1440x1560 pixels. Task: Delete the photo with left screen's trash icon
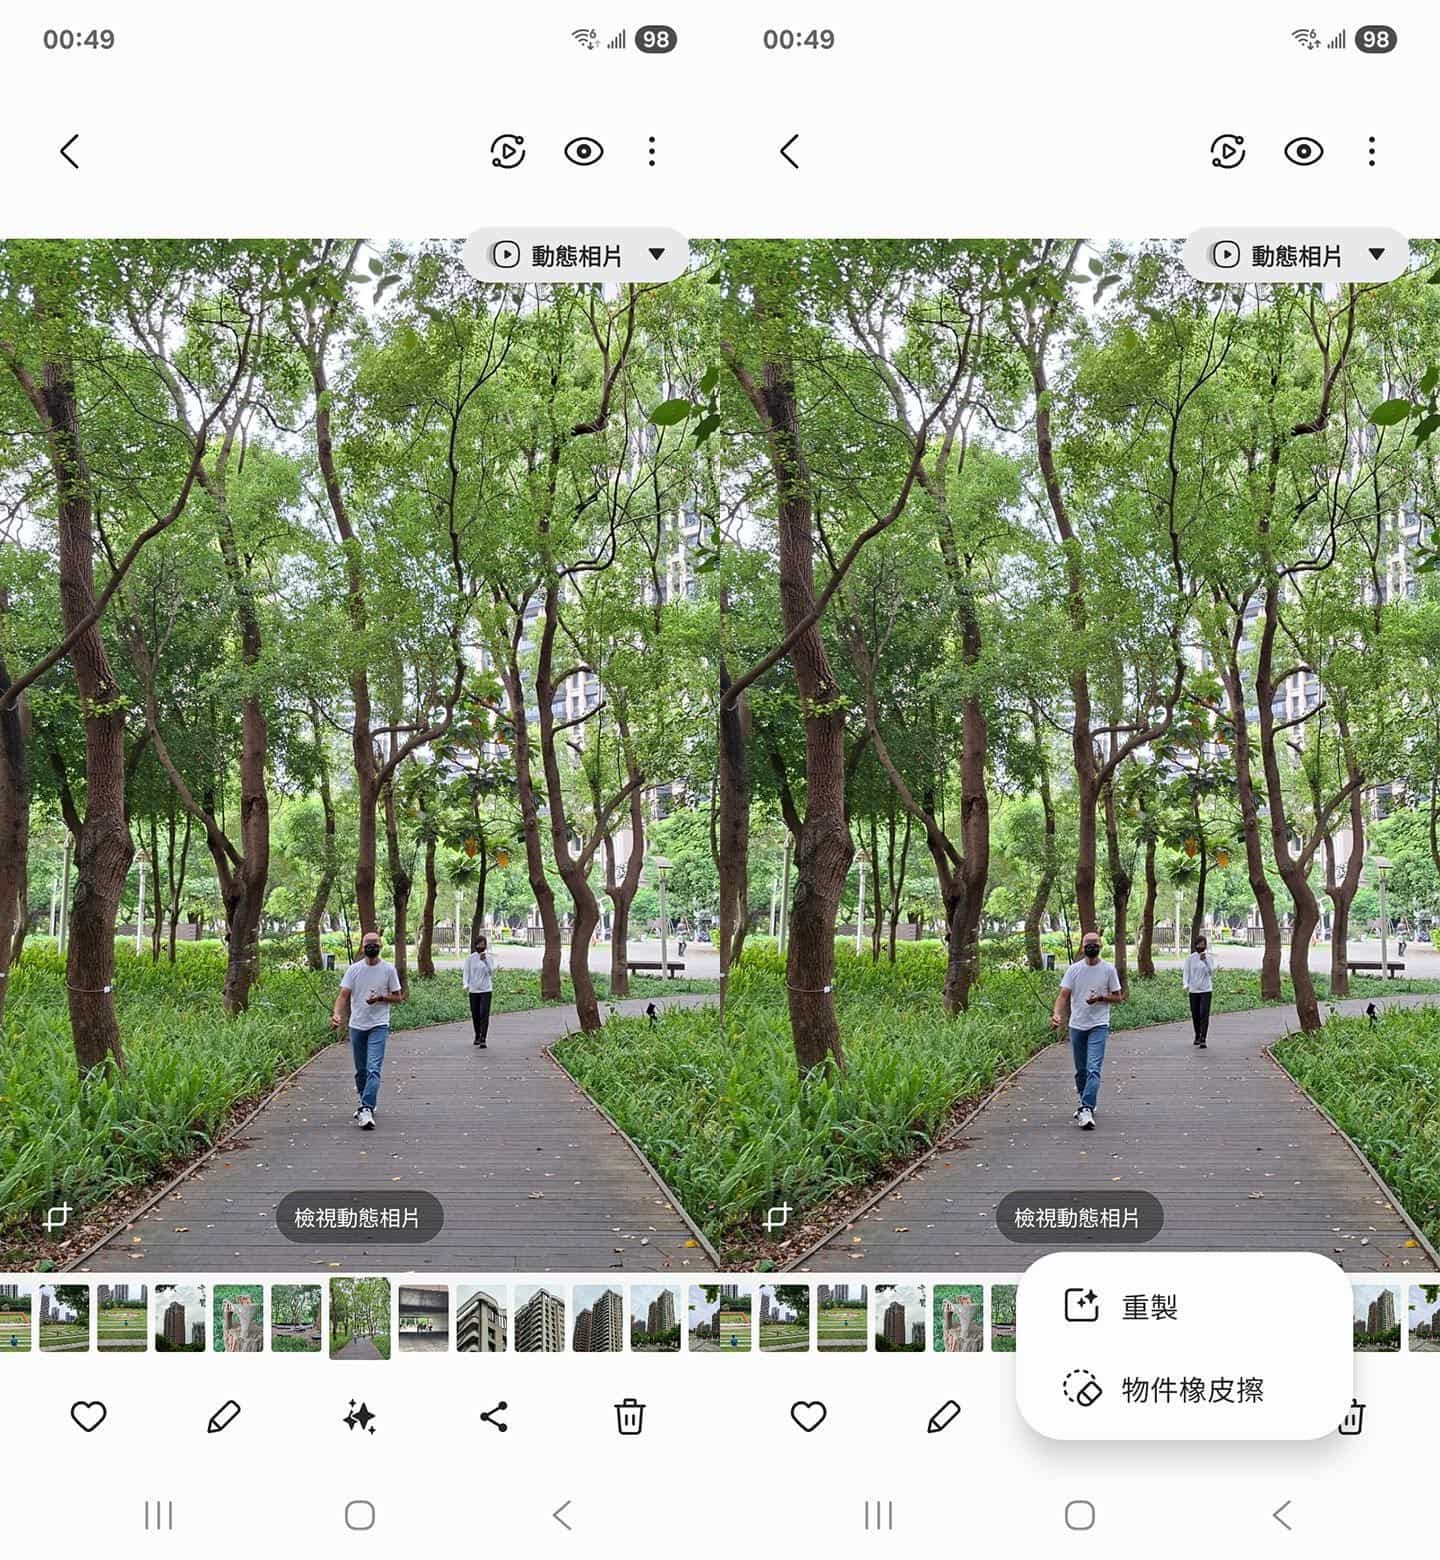click(x=629, y=1416)
